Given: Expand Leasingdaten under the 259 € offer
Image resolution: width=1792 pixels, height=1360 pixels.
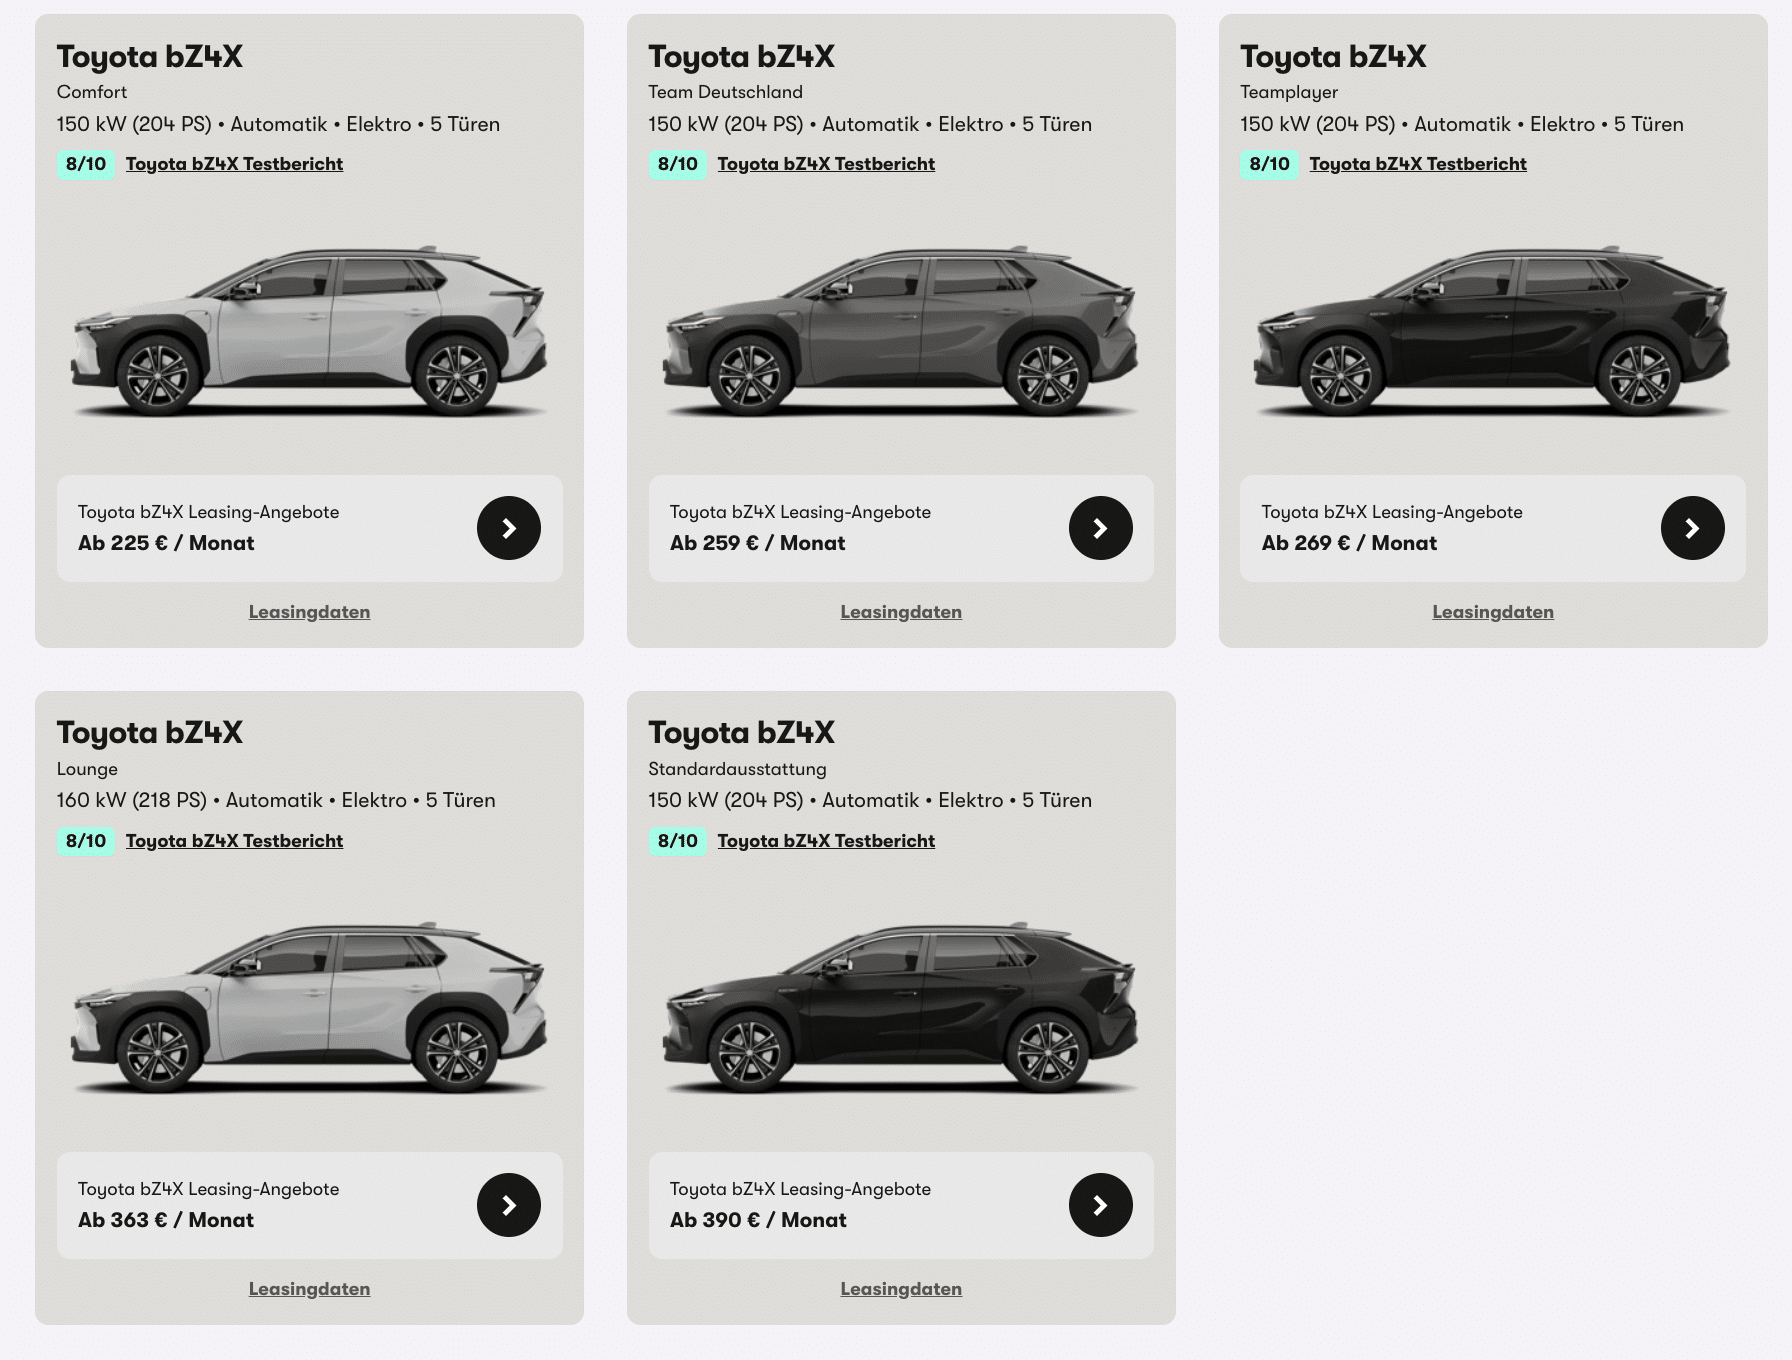Looking at the screenshot, I should (901, 612).
